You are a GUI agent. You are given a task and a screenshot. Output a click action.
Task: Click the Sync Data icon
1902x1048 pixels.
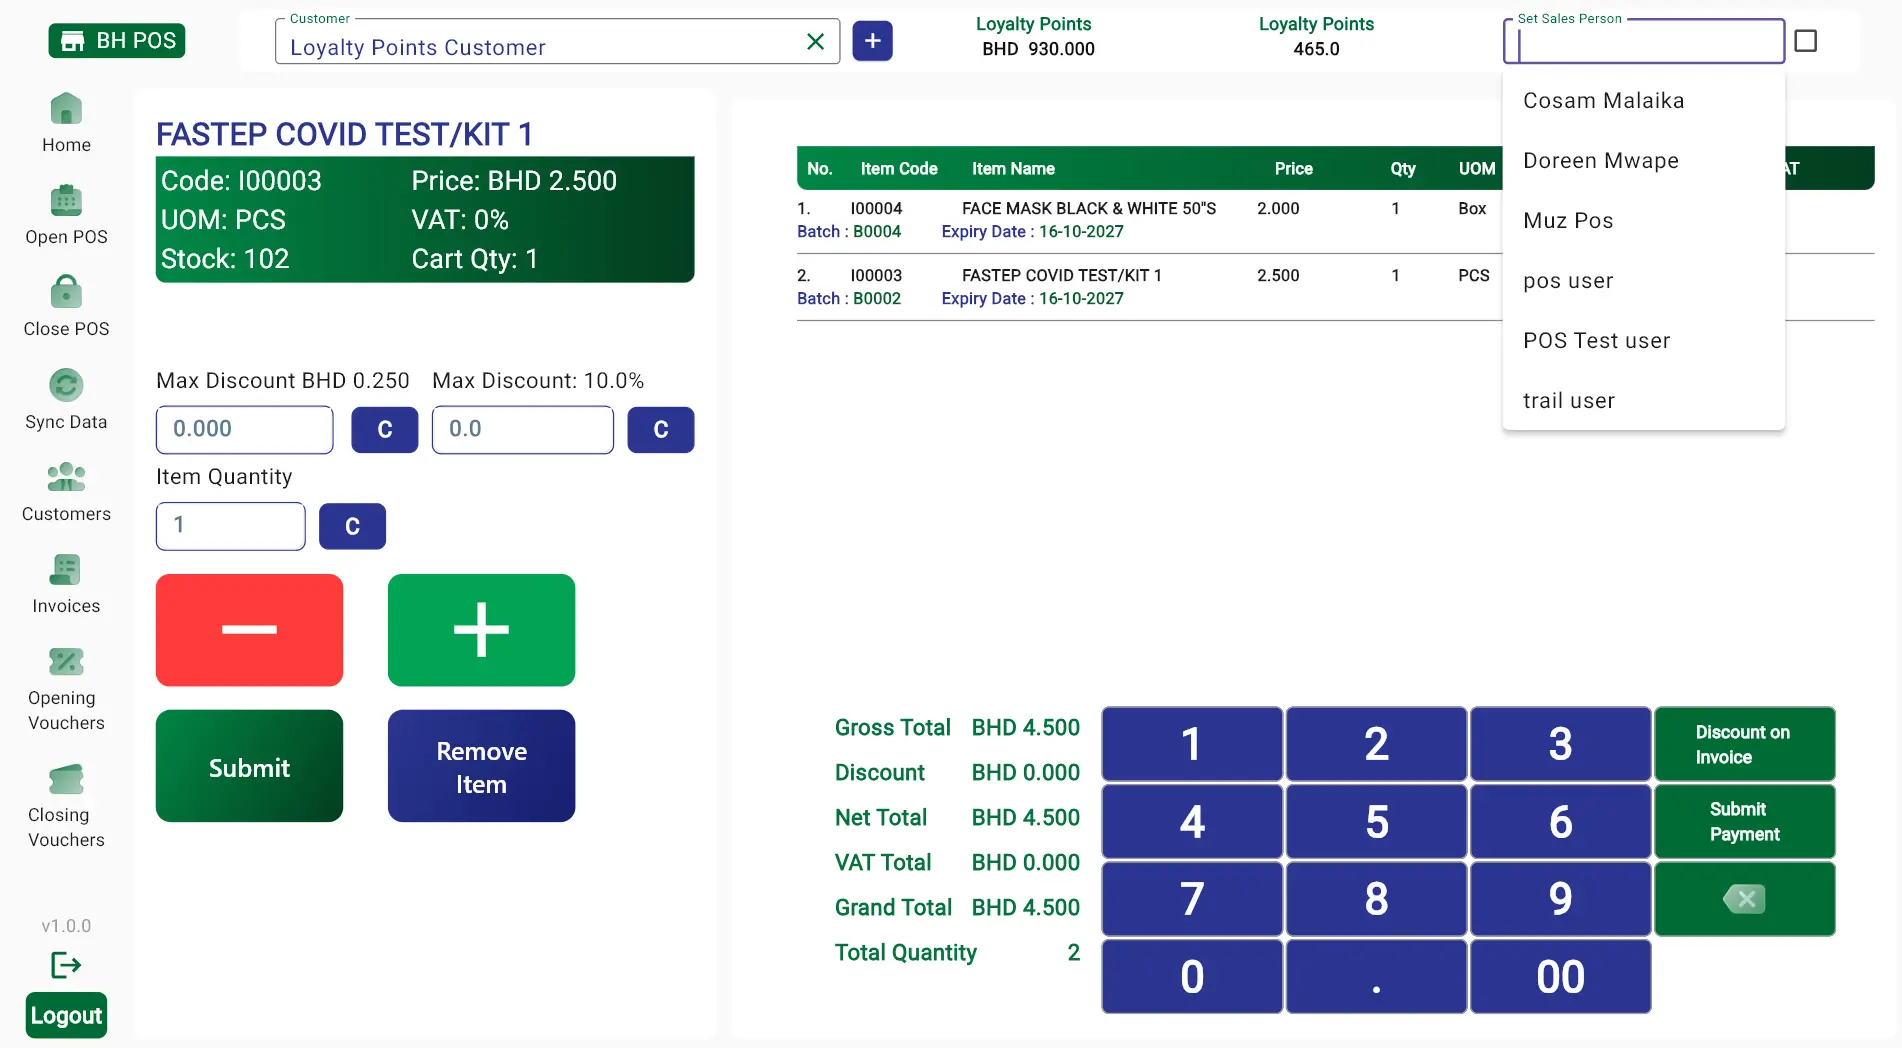click(66, 385)
